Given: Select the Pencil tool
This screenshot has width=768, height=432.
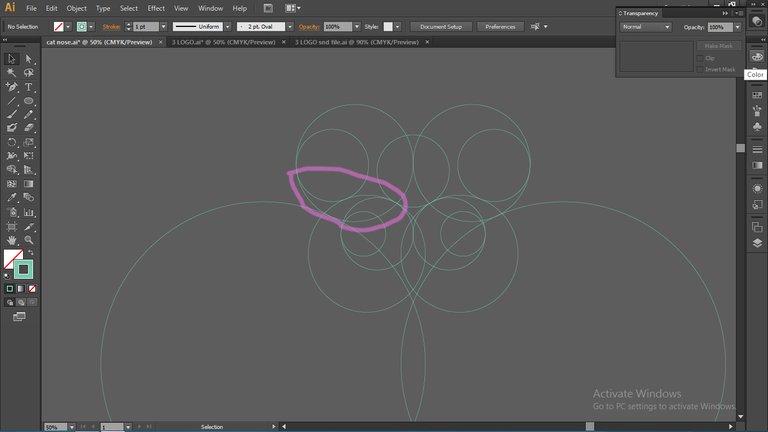Looking at the screenshot, I should click(28, 114).
